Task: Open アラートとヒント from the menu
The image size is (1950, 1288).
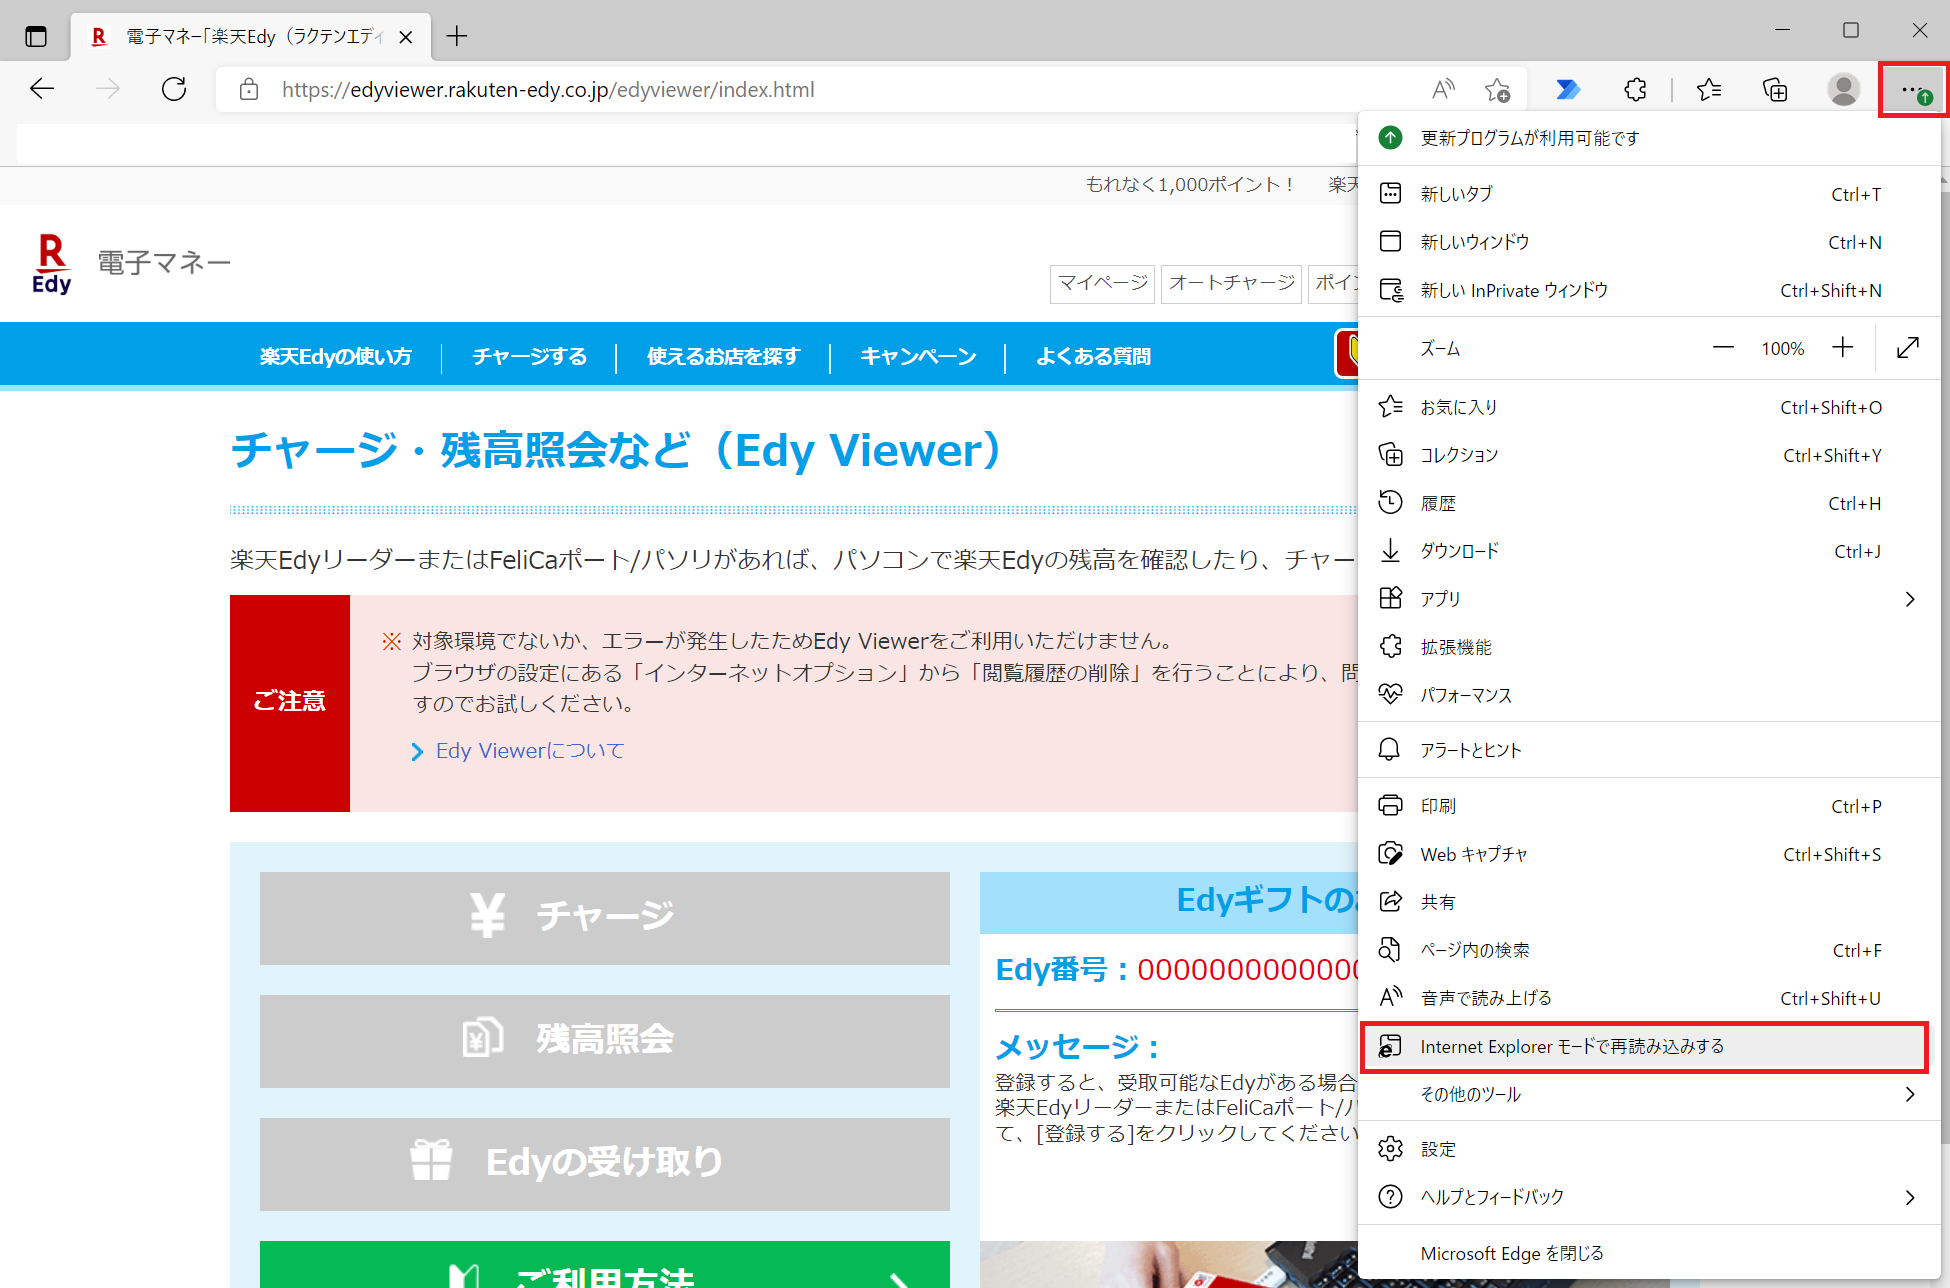Action: coord(1649,750)
